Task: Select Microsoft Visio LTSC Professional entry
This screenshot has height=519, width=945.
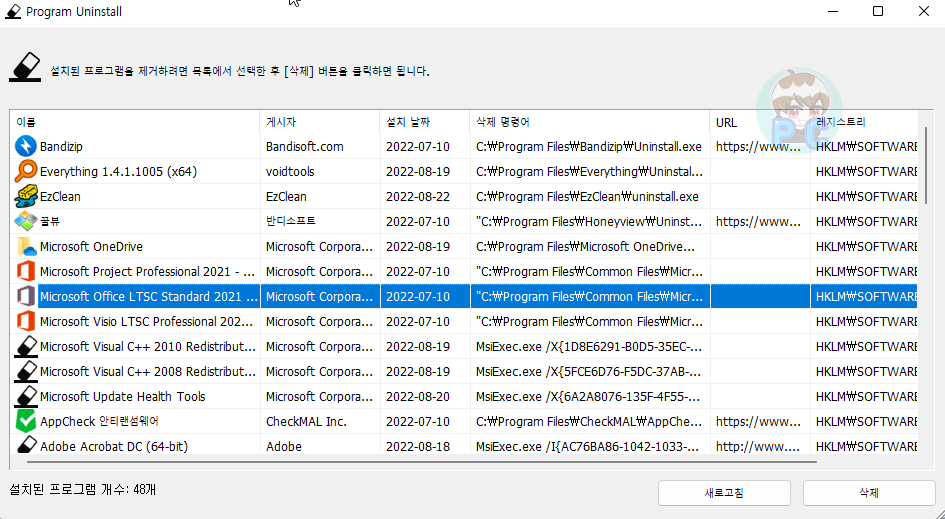Action: pos(146,322)
